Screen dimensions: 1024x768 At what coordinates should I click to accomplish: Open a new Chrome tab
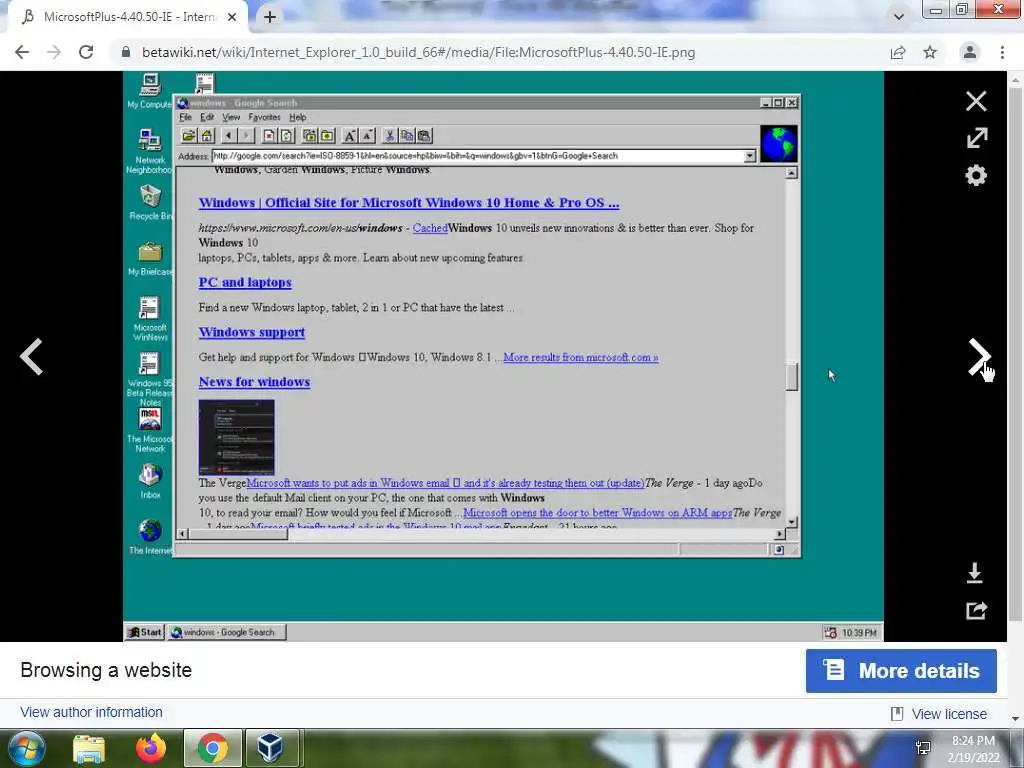(x=270, y=17)
